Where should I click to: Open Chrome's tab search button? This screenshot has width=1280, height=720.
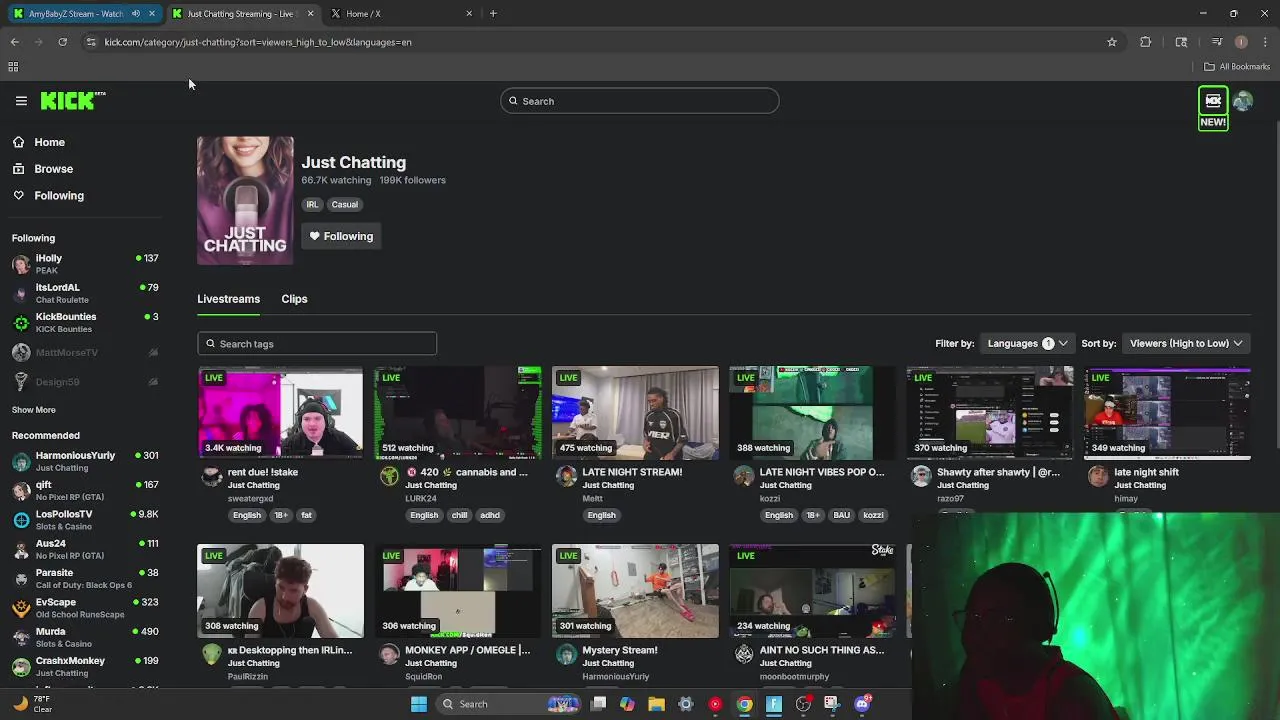(1181, 42)
